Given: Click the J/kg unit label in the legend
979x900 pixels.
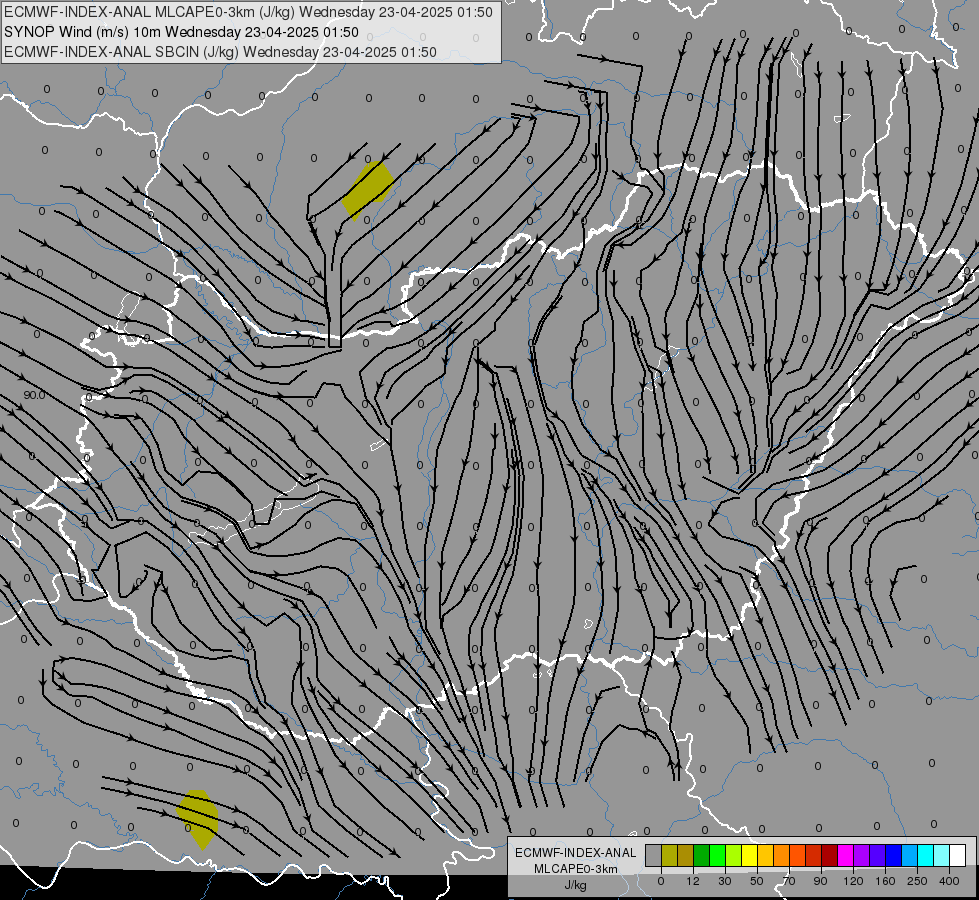Looking at the screenshot, I should pos(576,885).
